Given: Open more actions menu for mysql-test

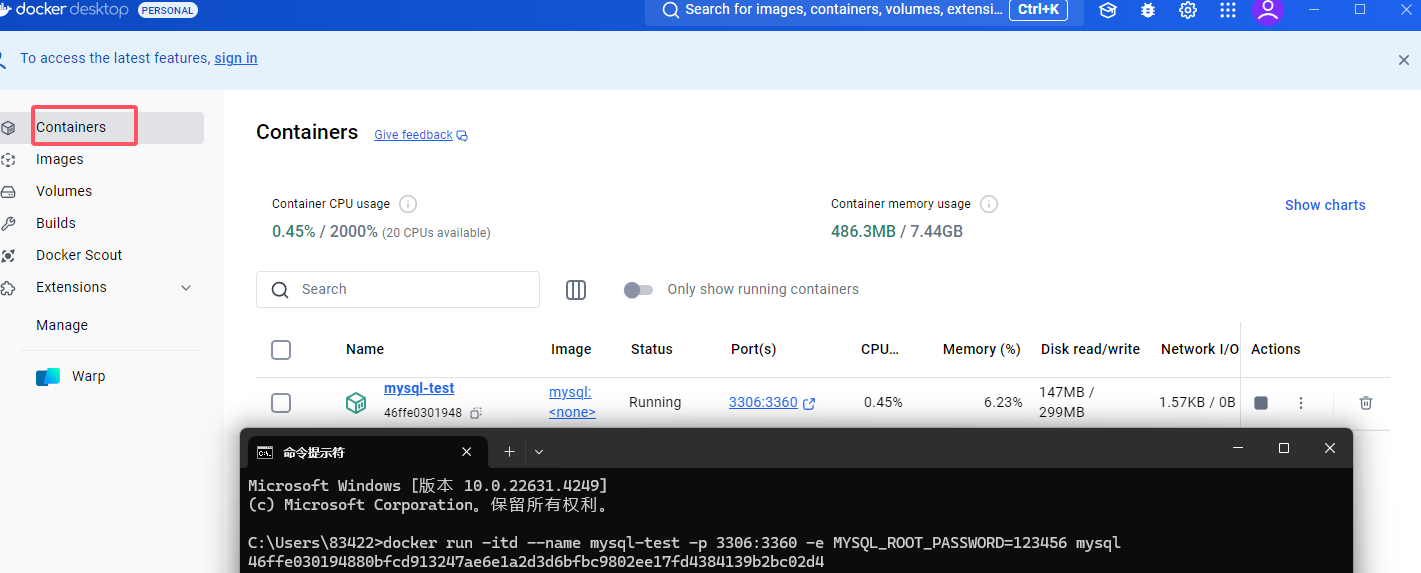Looking at the screenshot, I should click(x=1301, y=403).
